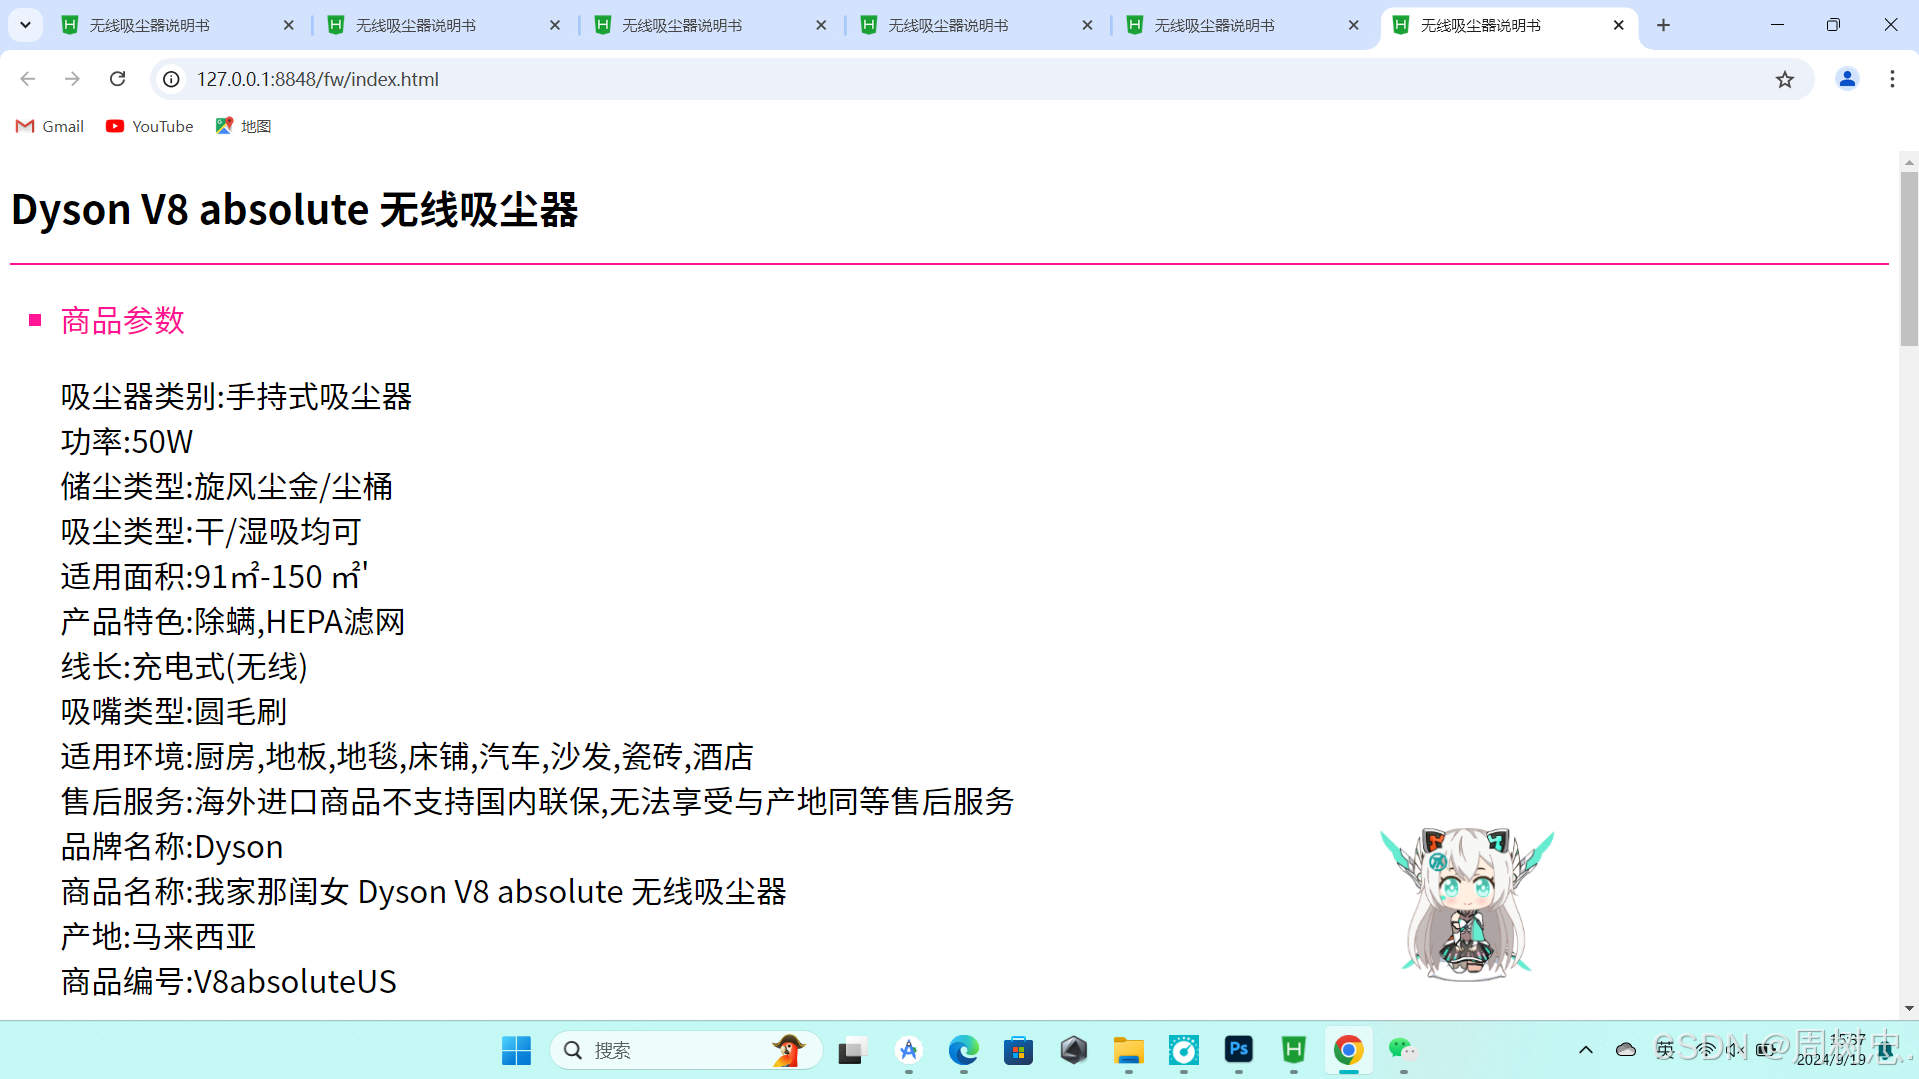The width and height of the screenshot is (1919, 1079).
Task: Switch to Chrome on taskbar
Action: tap(1349, 1050)
